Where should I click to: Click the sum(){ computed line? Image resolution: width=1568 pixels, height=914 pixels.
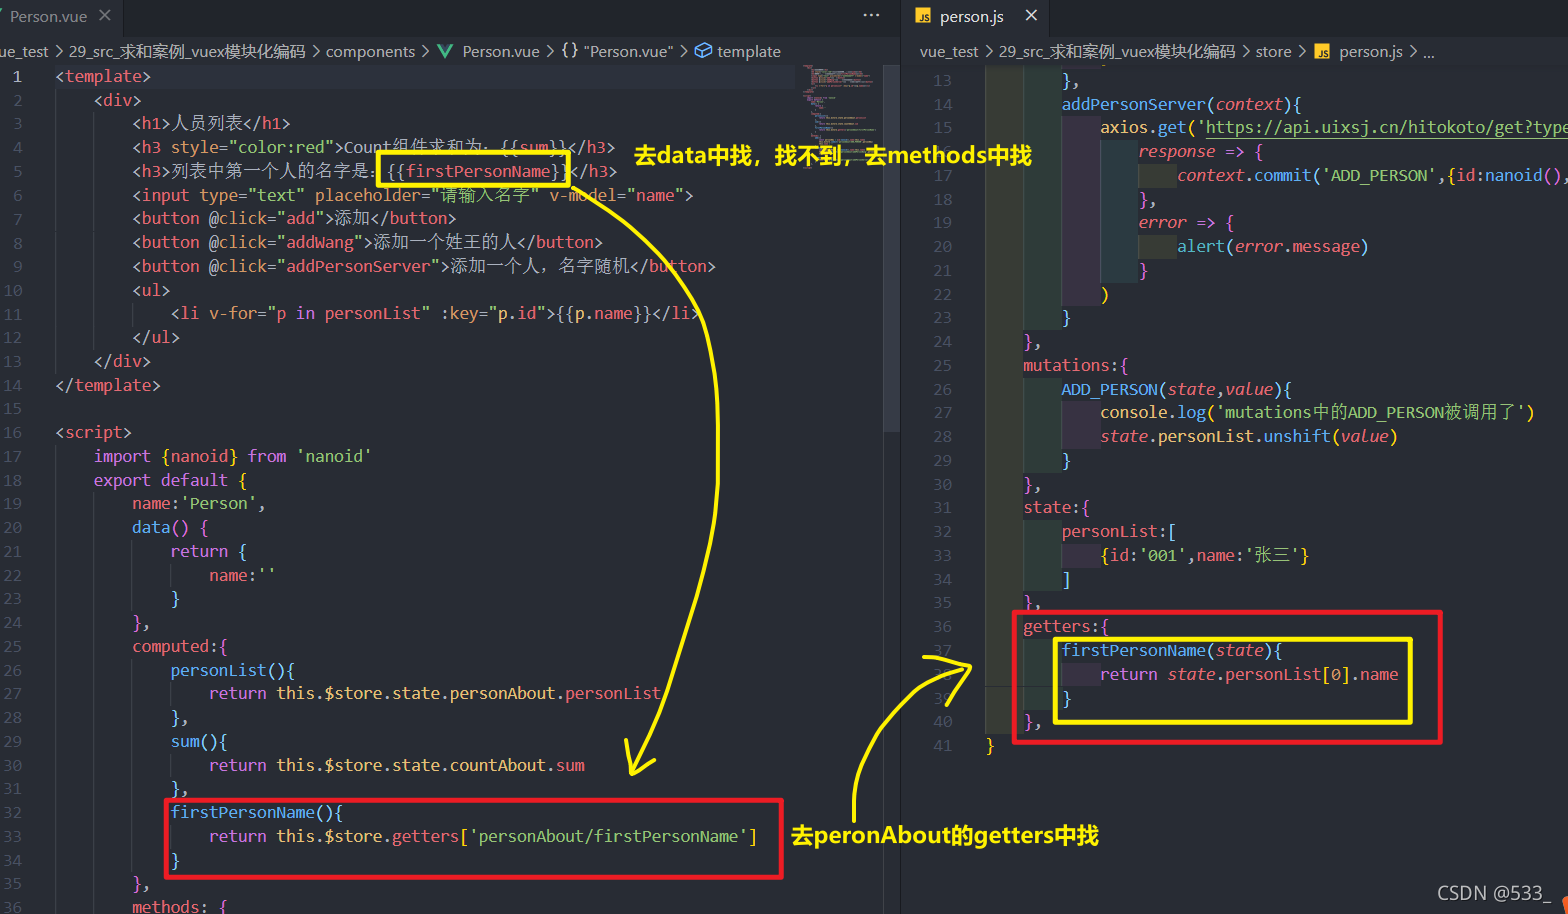click(x=199, y=741)
